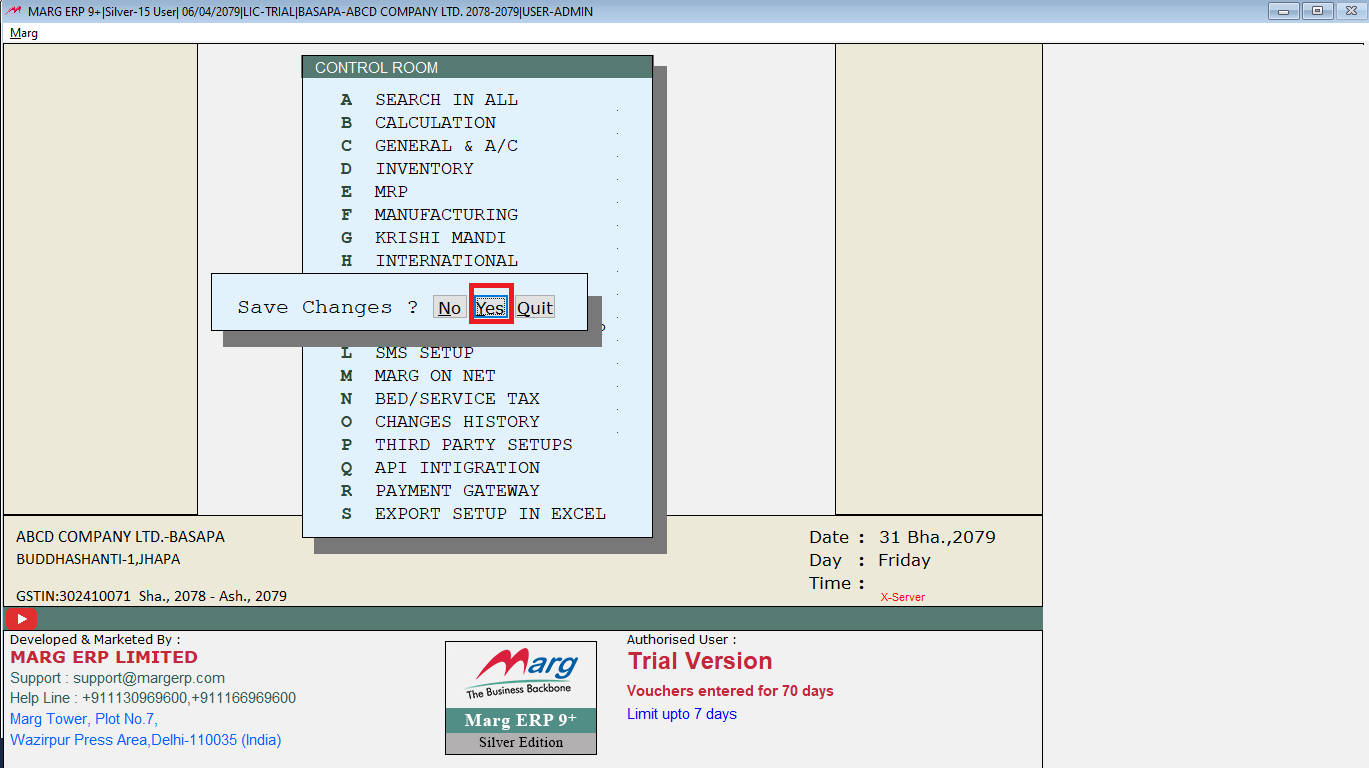Close the Marg ERP window
This screenshot has height=768, width=1369.
click(1351, 11)
